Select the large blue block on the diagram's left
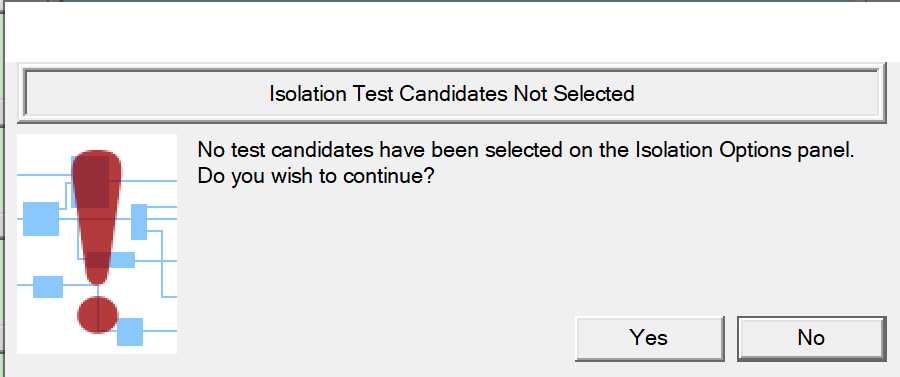The image size is (900, 377). [41, 219]
